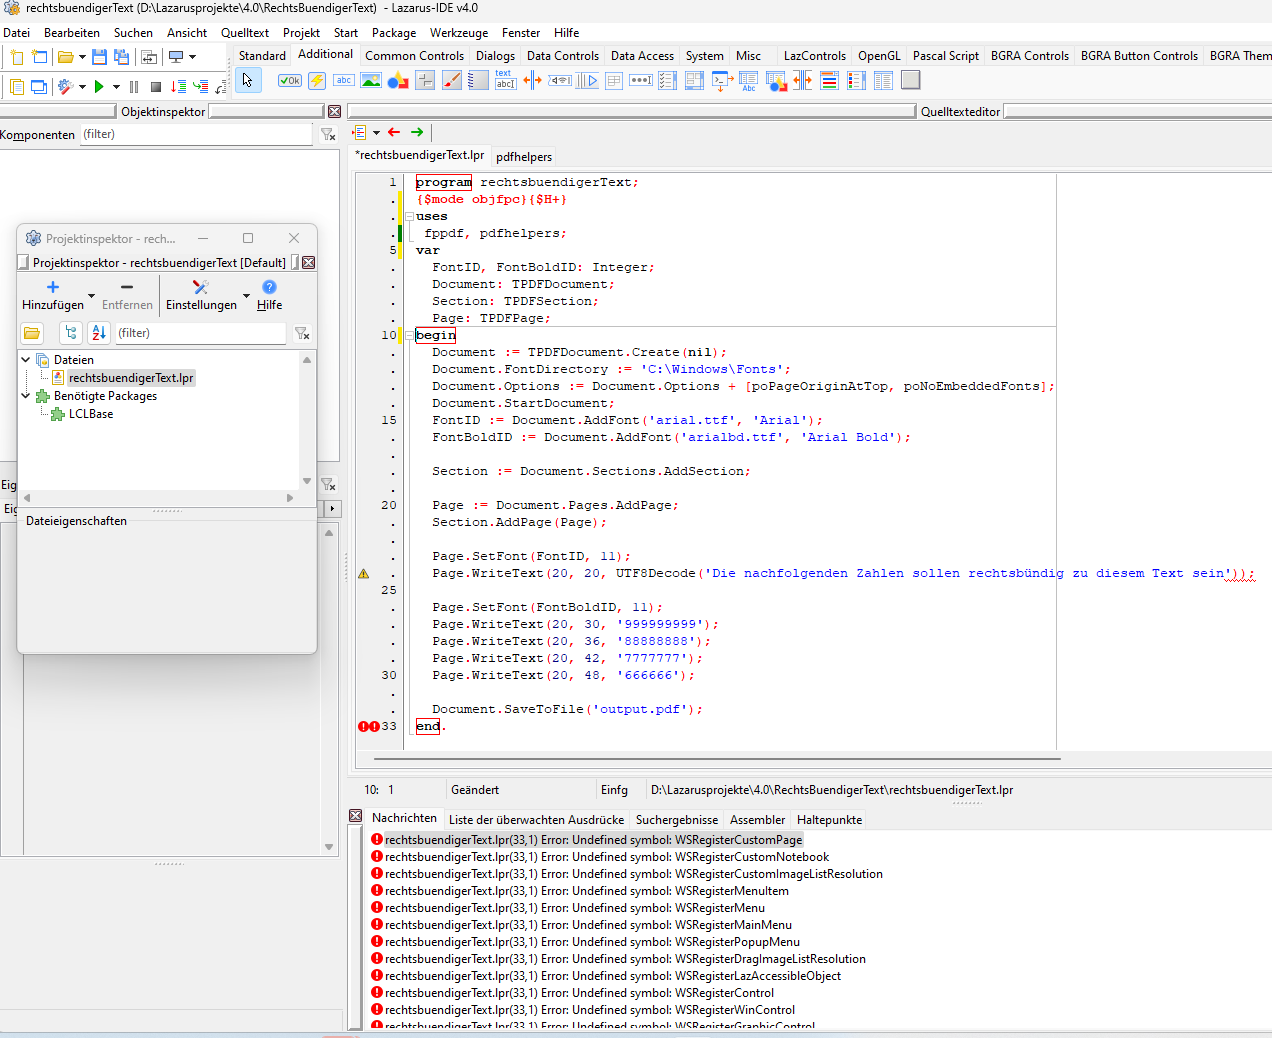Click the Stop program square icon
Viewport: 1272px width, 1038px height.
click(155, 87)
